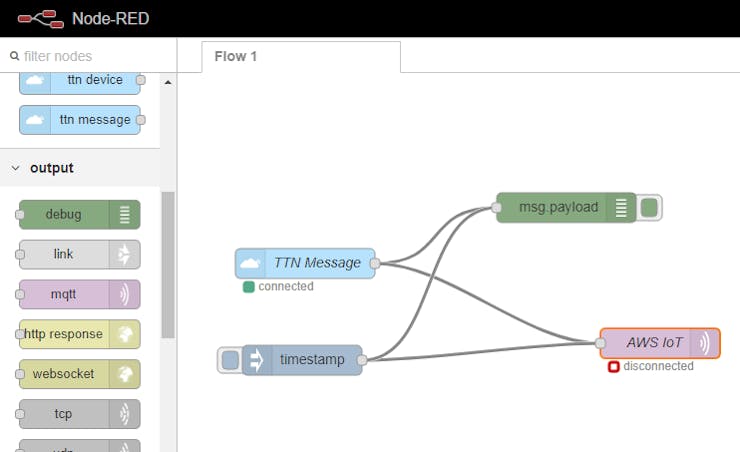The image size is (740, 452).
Task: Click the timestamp output port
Action: (x=362, y=360)
